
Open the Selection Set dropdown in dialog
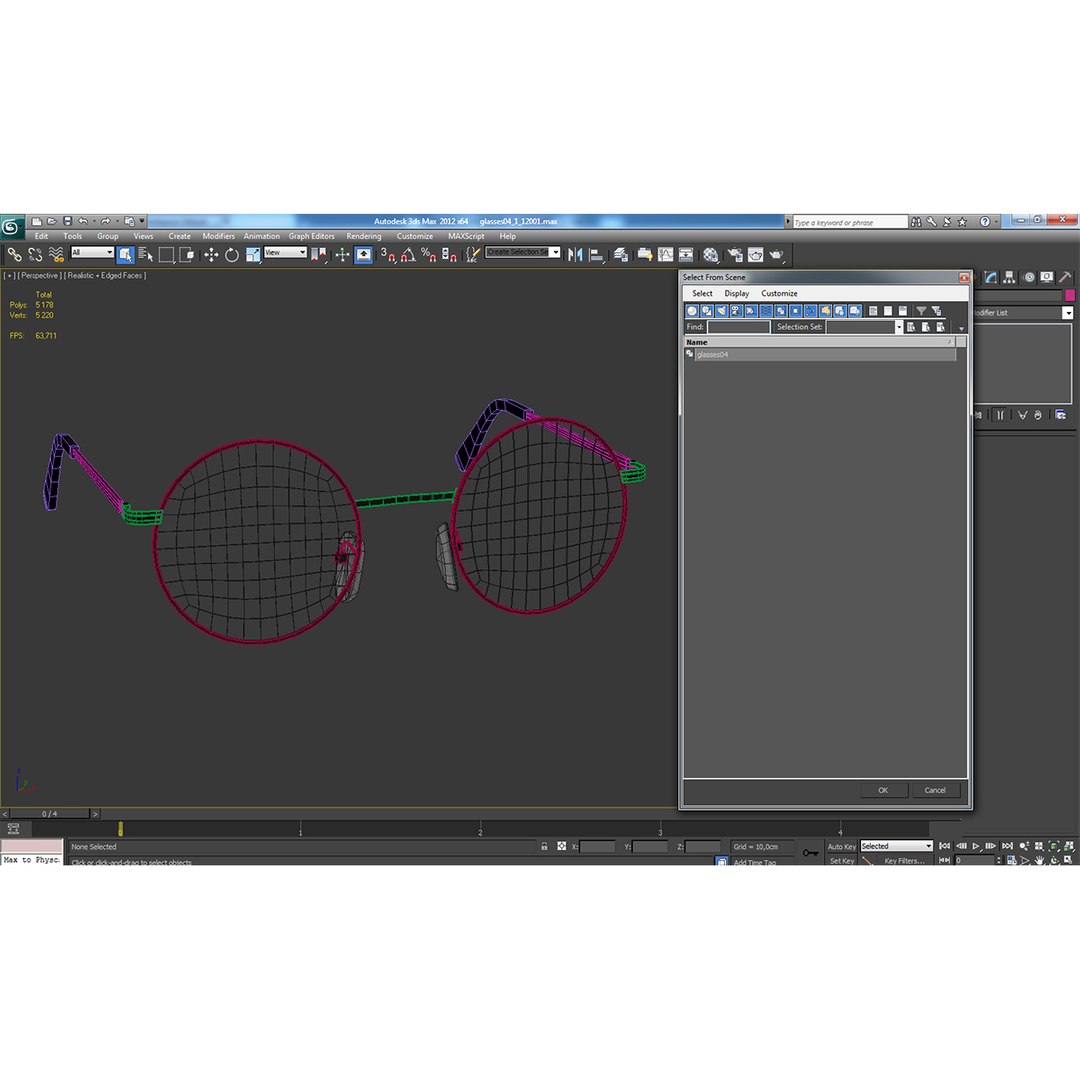tap(864, 327)
